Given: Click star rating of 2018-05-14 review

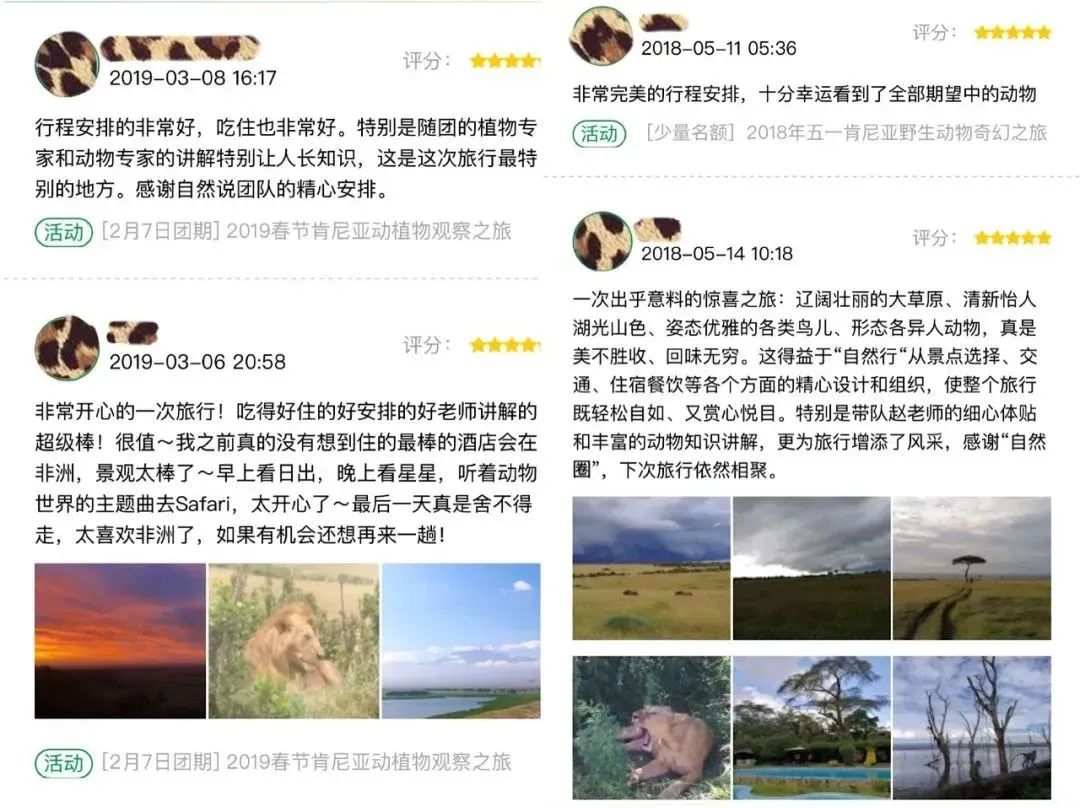Looking at the screenshot, I should (x=1012, y=238).
